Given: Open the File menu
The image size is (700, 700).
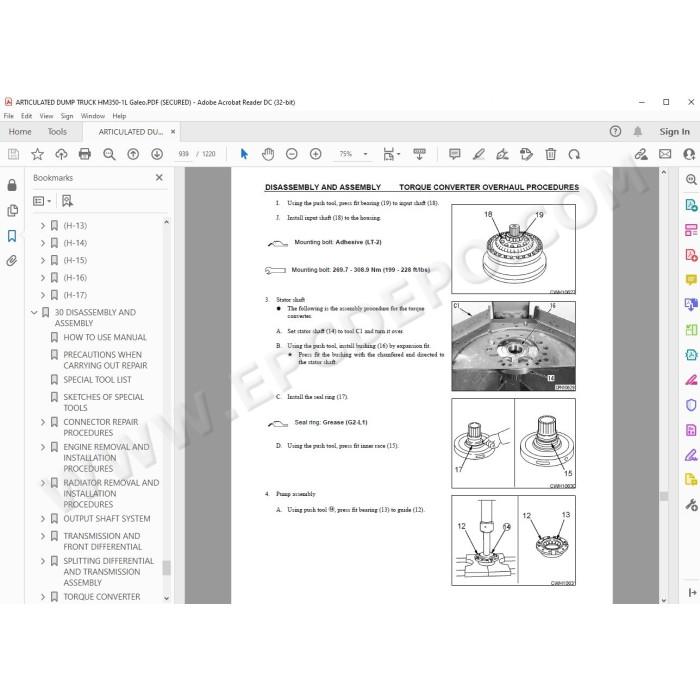Looking at the screenshot, I should [8, 116].
